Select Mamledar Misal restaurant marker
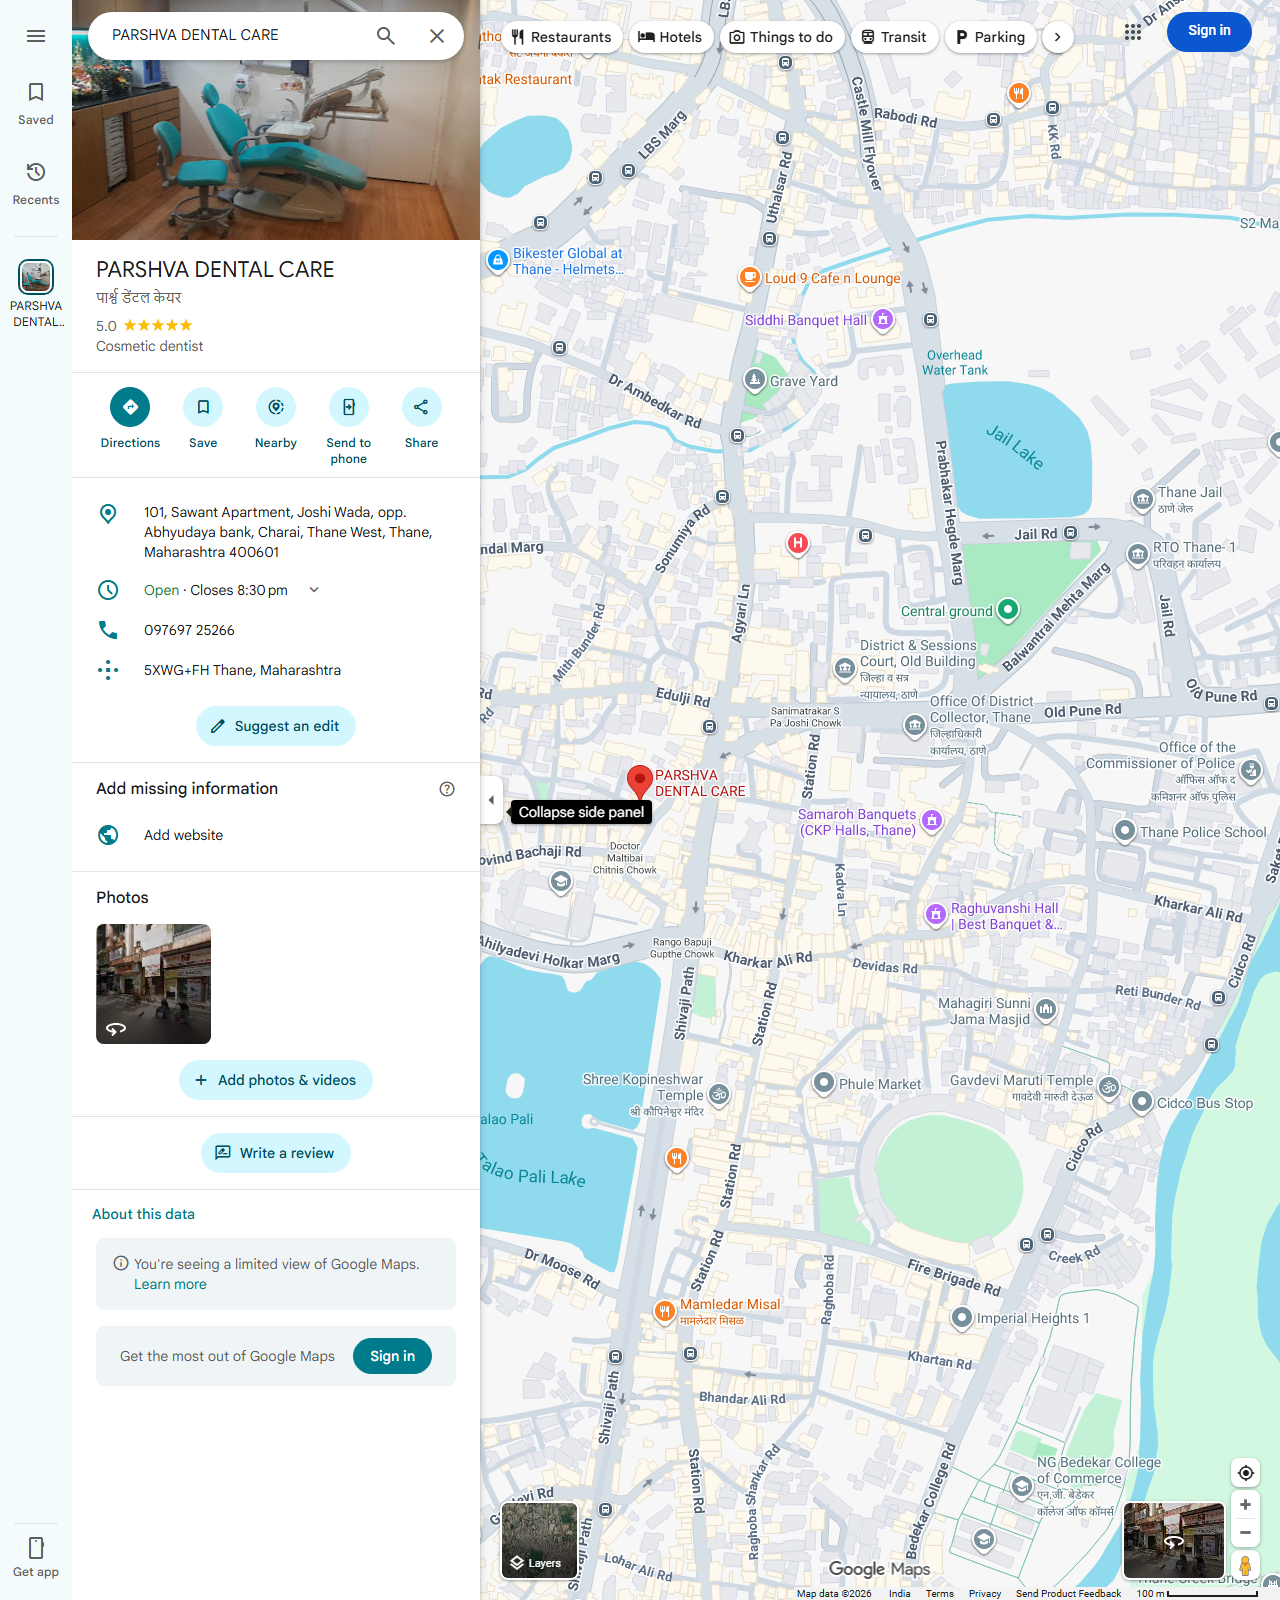 tap(664, 1311)
